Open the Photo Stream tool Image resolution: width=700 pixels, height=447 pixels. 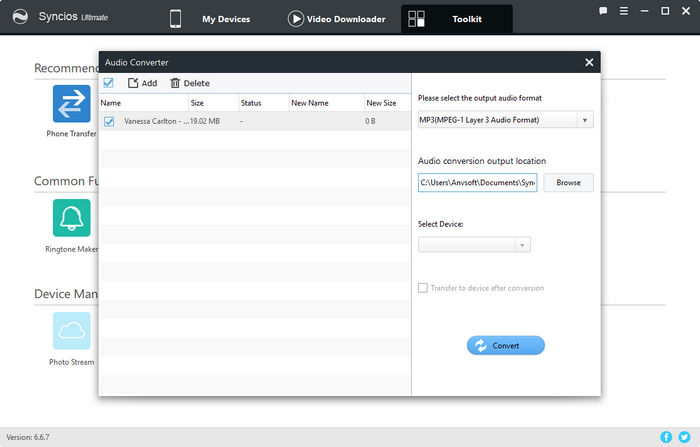[71, 330]
